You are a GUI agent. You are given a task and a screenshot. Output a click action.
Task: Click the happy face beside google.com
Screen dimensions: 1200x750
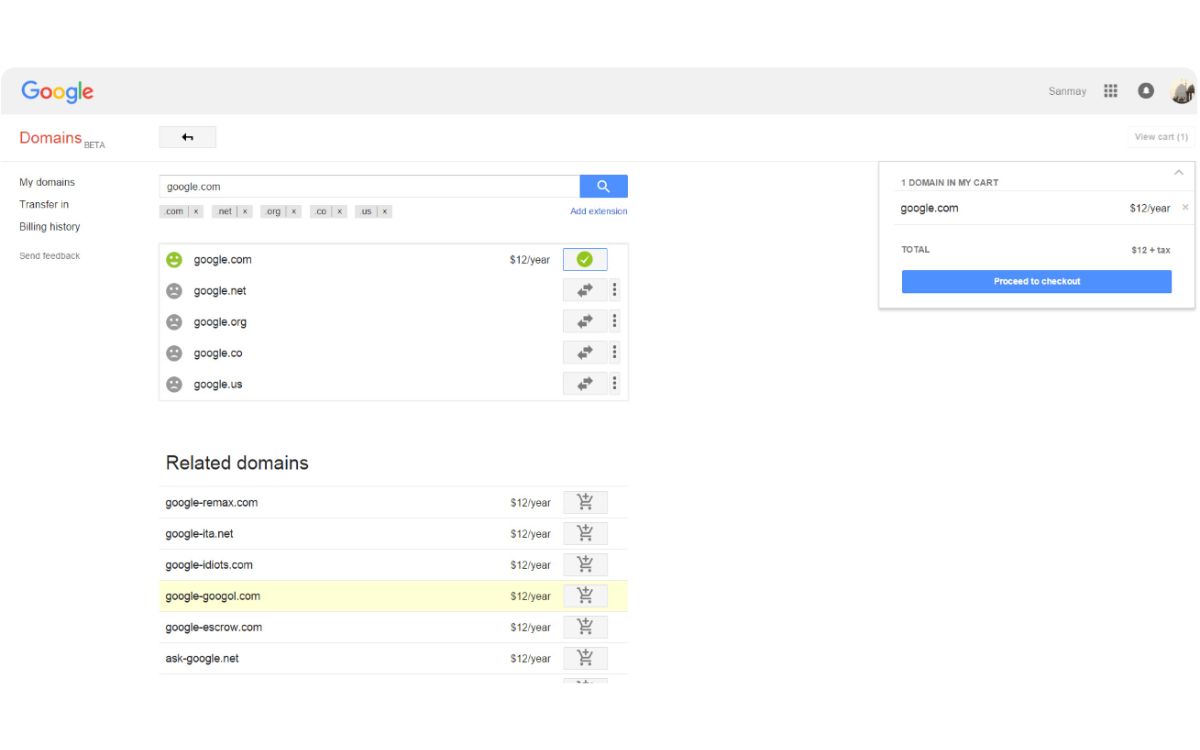(174, 260)
